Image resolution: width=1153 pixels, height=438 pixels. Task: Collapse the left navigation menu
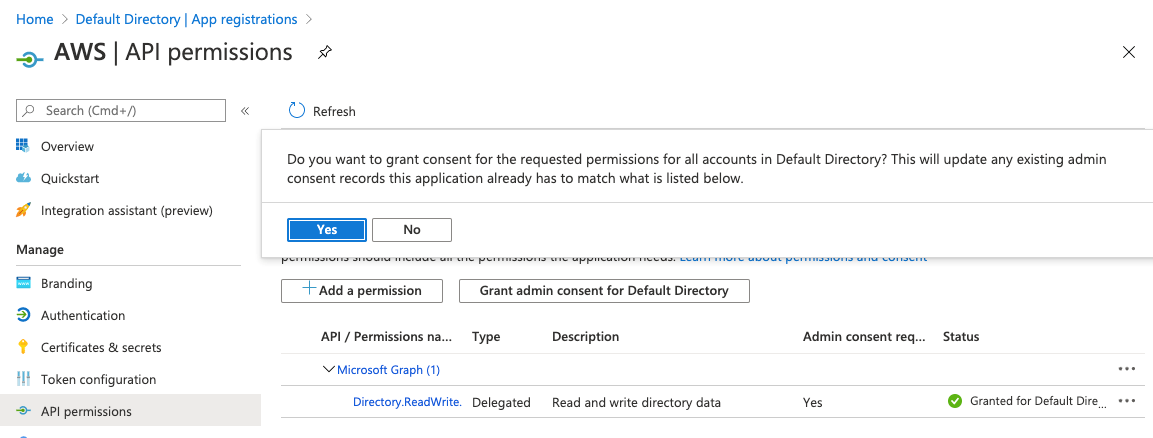245,111
